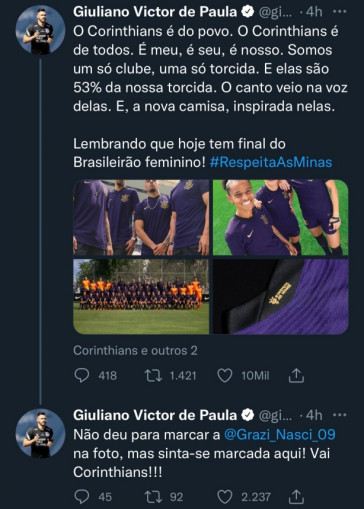Screen dimensions: 364x509
Task: View the full team group photo
Action: [141, 297]
